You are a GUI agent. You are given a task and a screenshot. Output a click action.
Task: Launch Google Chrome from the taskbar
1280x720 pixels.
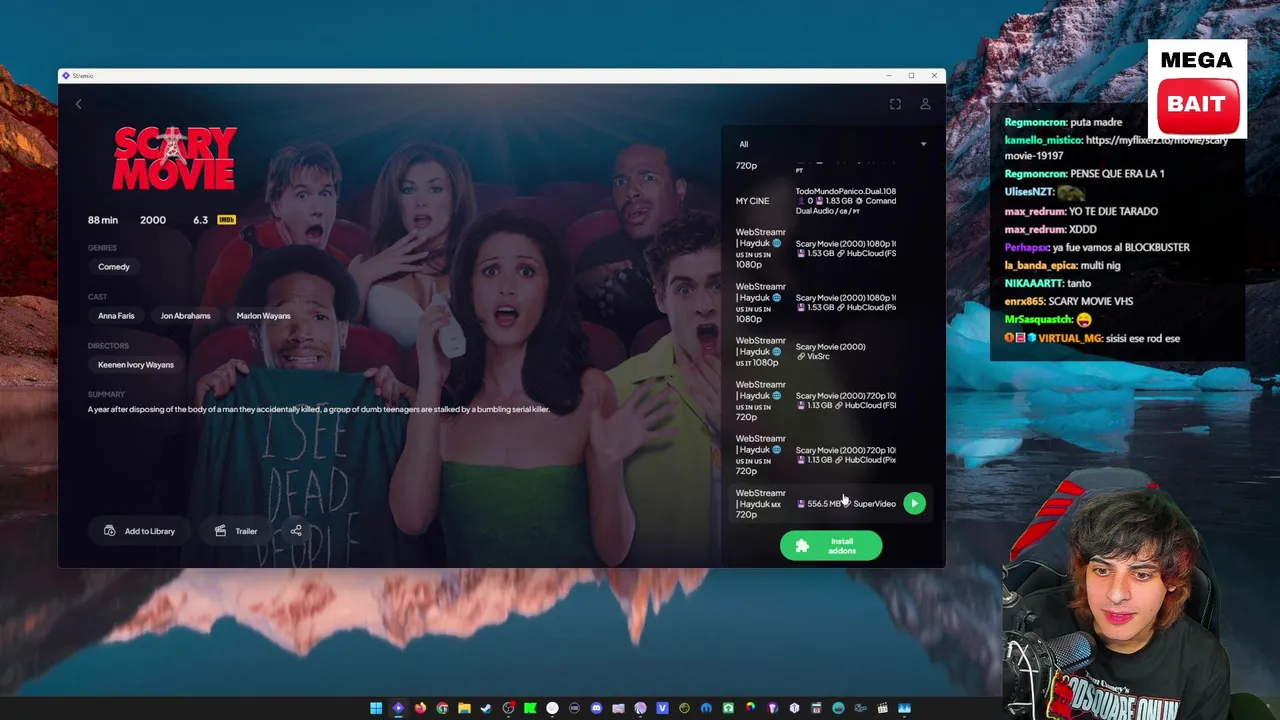[442, 708]
